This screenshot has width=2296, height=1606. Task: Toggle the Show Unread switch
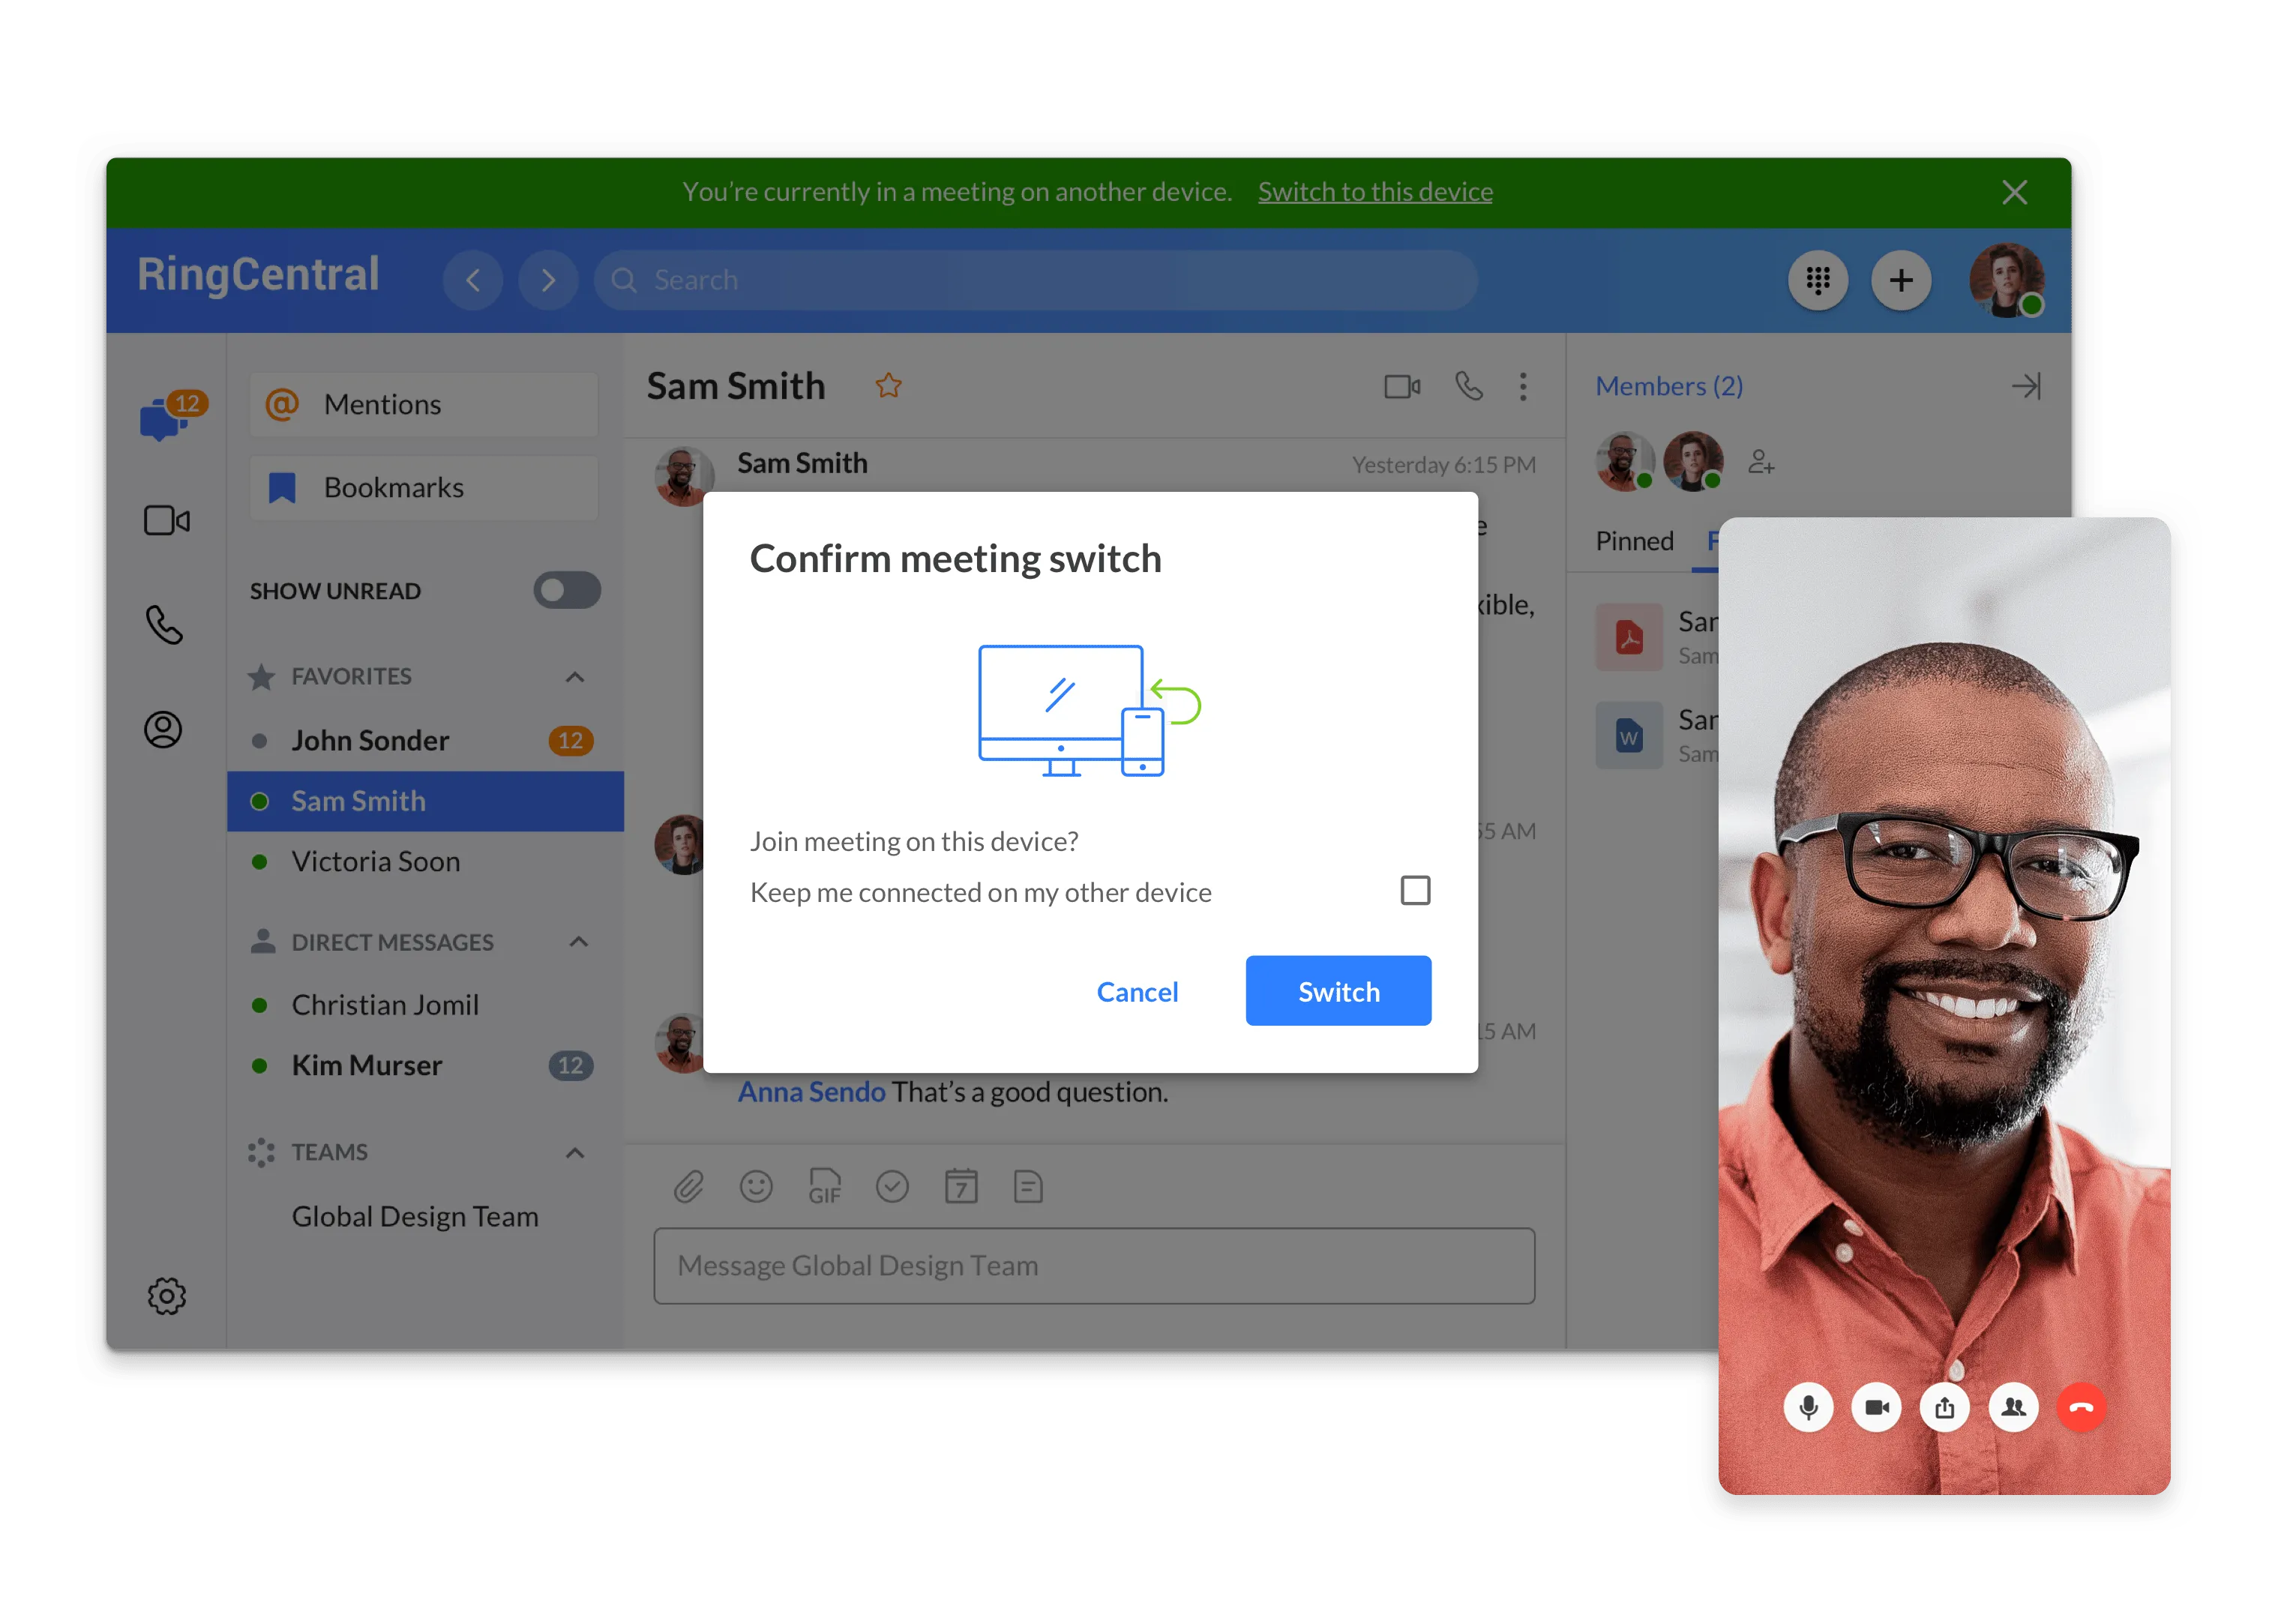(x=566, y=590)
